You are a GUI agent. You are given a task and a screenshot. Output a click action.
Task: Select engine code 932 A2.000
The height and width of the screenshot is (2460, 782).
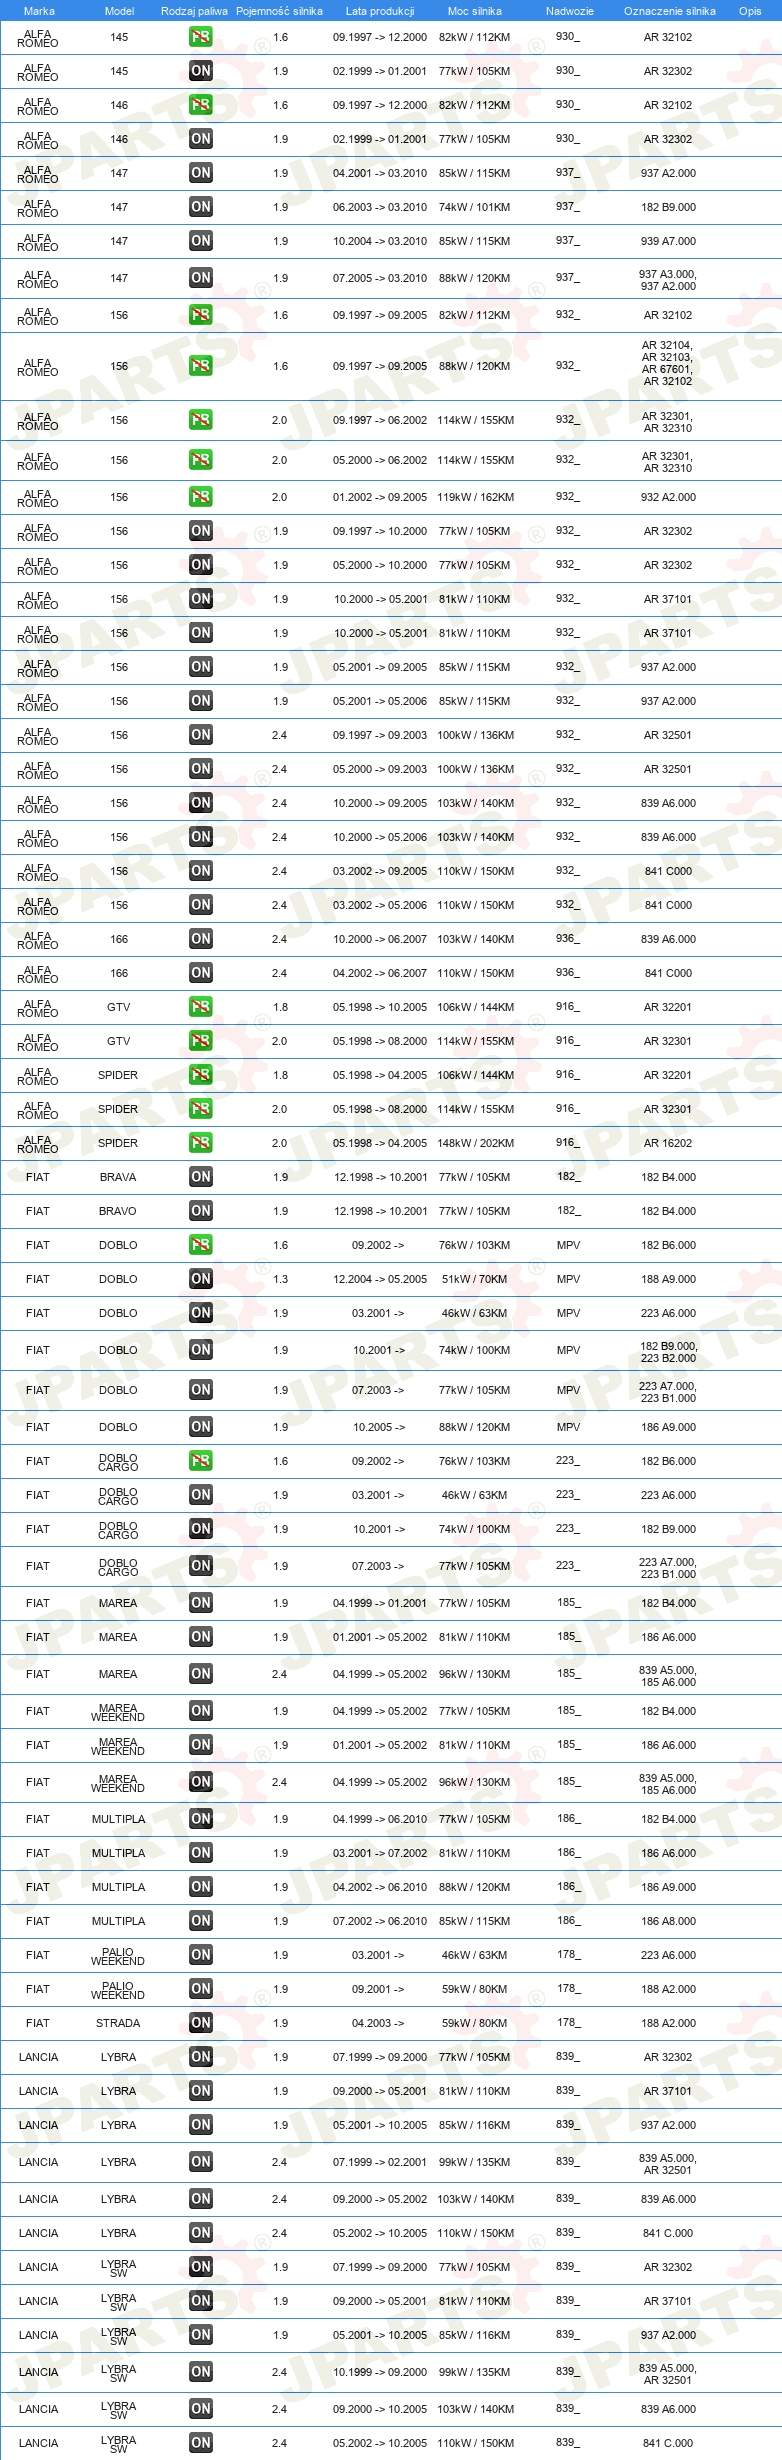tap(669, 497)
